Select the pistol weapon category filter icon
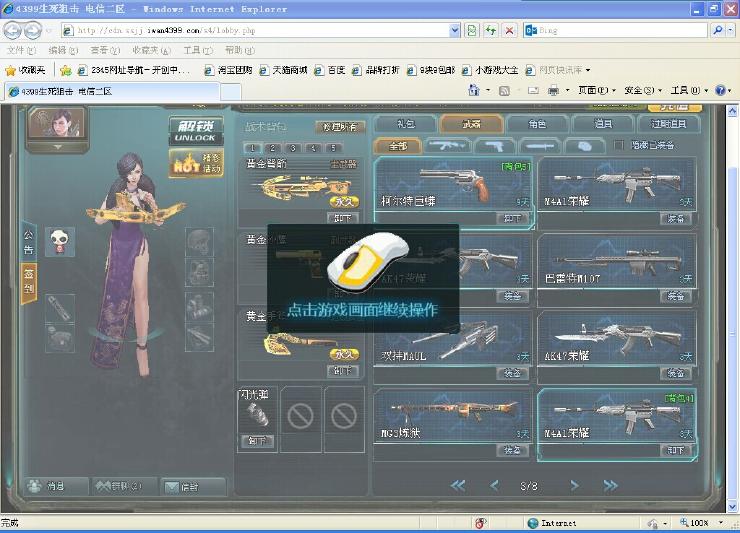The height and width of the screenshot is (533, 740). tap(494, 146)
